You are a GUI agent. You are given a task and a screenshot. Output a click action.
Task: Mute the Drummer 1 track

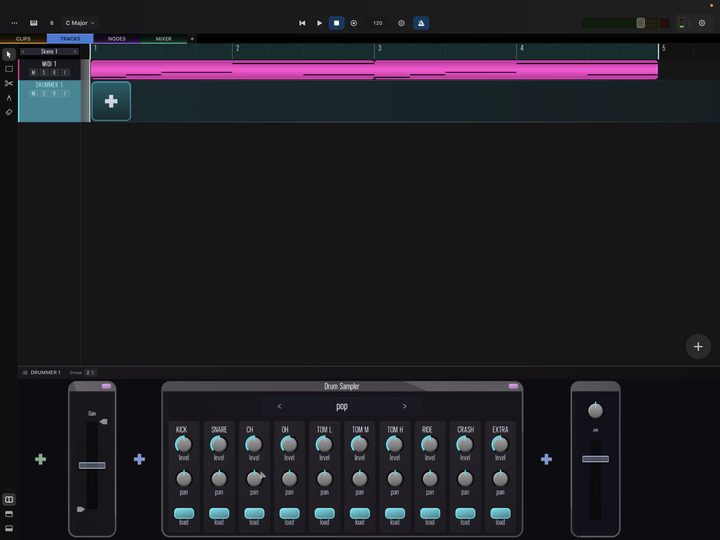(x=33, y=94)
